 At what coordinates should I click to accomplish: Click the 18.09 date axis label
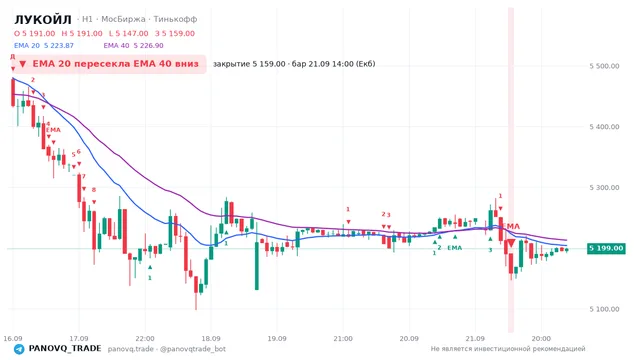coord(211,338)
